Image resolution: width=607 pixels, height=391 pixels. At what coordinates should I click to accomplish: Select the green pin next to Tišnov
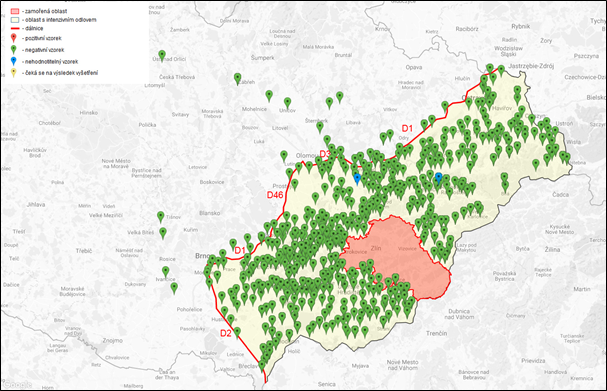(161, 216)
